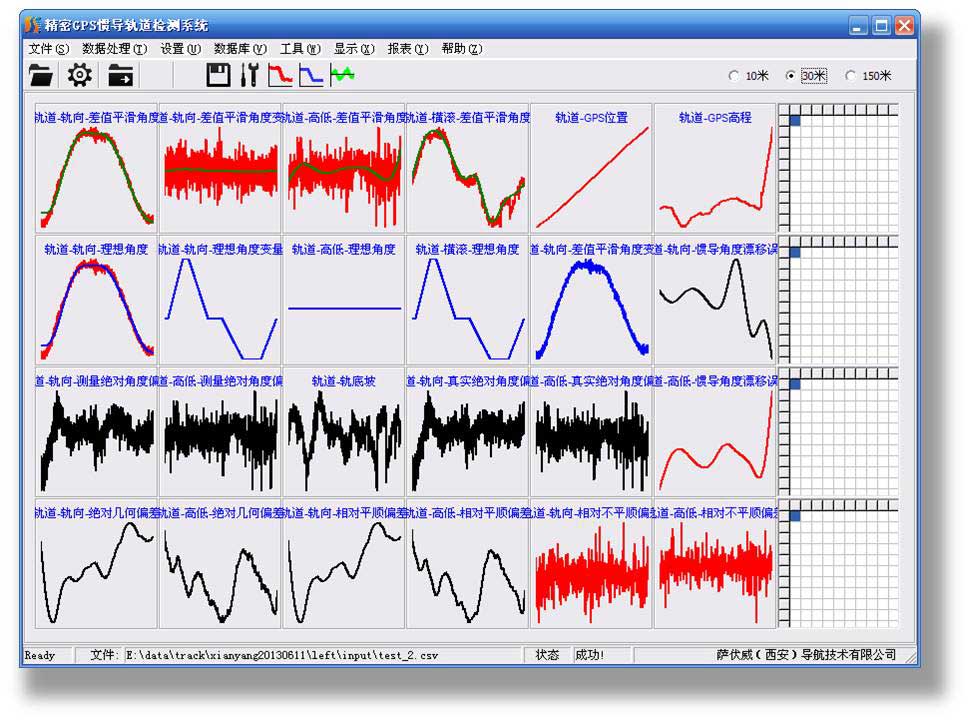Open the 轨道-轨向-理想角度变量 chart
The width and height of the screenshot is (970, 722).
220,300
